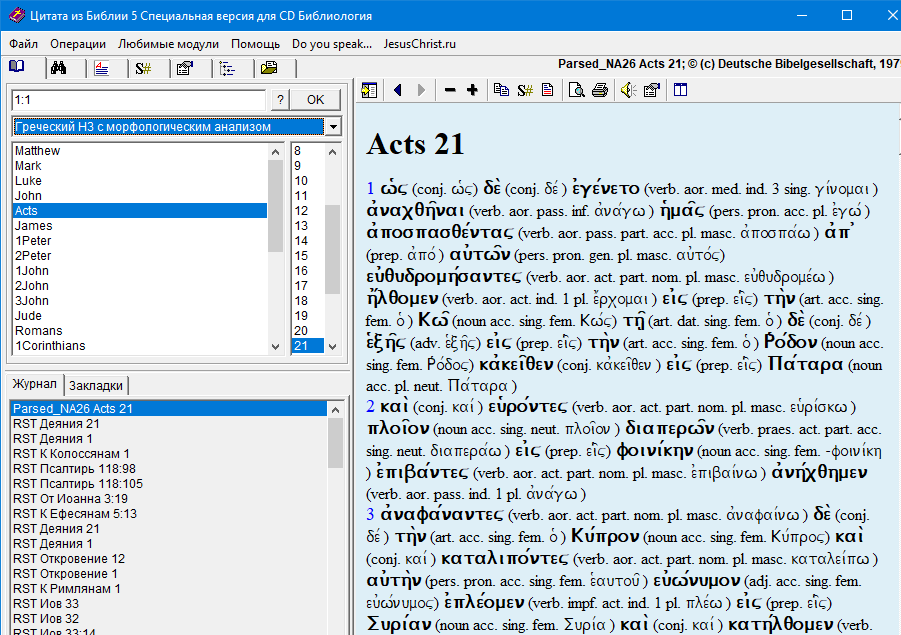This screenshot has height=635, width=901.
Task: Click the 1:1 verse reference field
Action: (x=138, y=99)
